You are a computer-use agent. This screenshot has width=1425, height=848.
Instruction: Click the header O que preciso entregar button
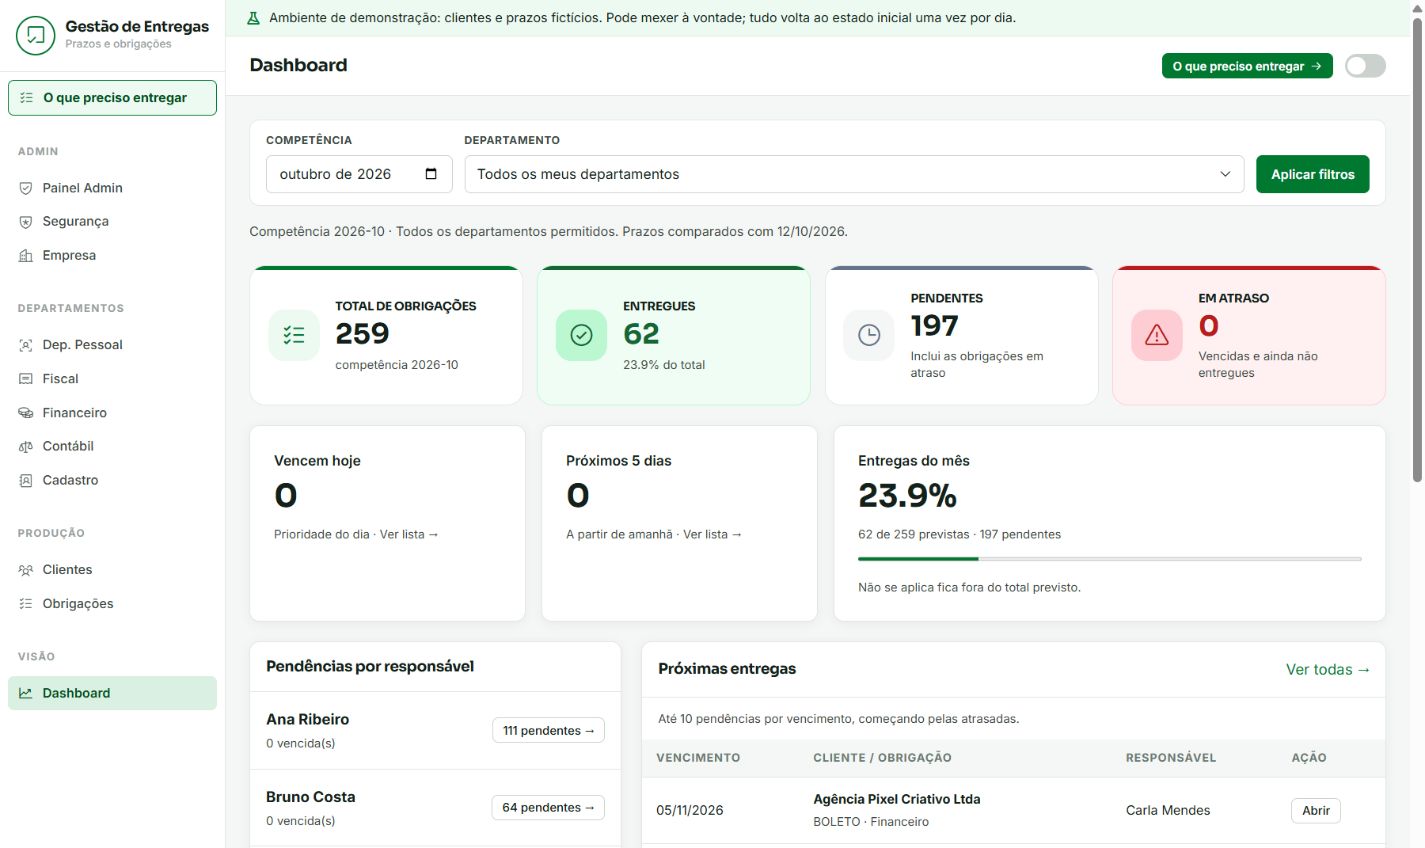coord(1247,66)
